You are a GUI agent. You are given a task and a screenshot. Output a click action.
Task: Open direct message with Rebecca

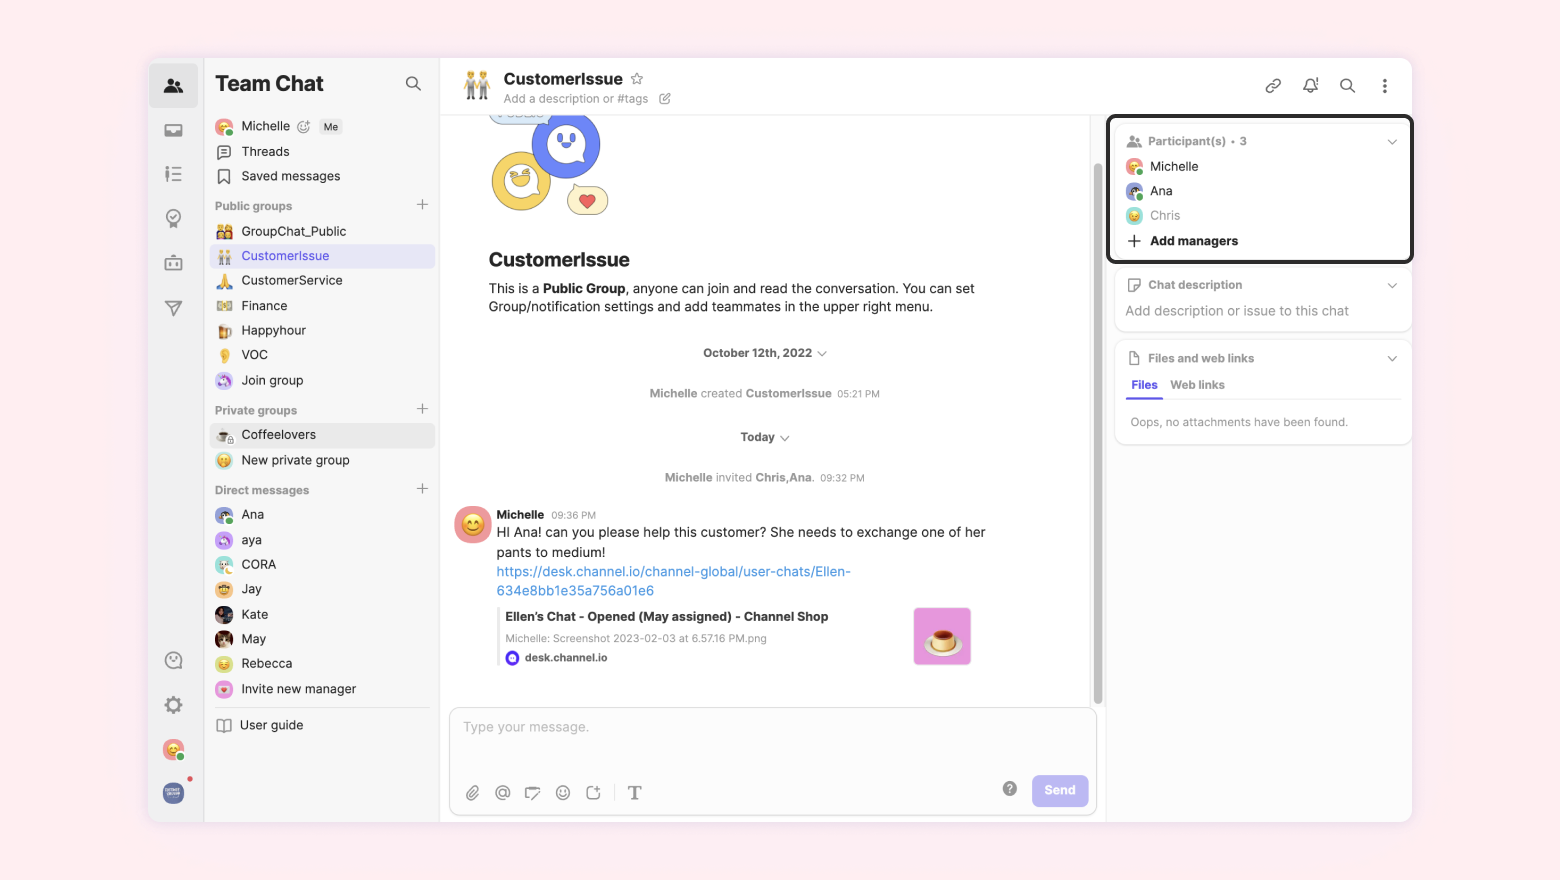322,664
